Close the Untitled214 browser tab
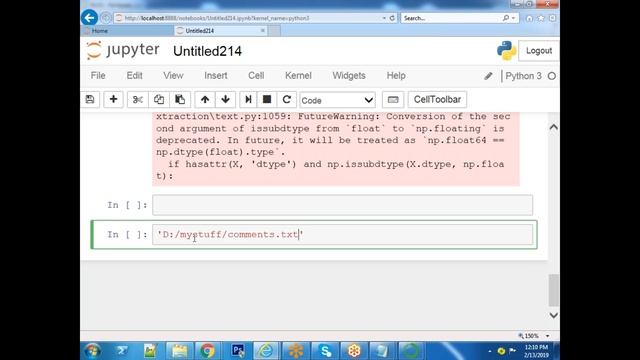640x360 pixels. tap(262, 31)
